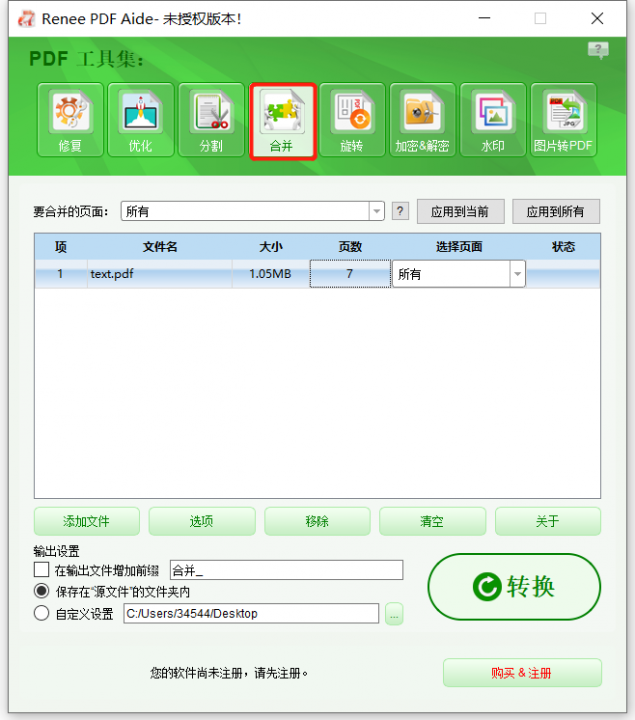Select the 自定义设置 radio button
Image resolution: width=635 pixels, height=720 pixels.
coord(41,613)
